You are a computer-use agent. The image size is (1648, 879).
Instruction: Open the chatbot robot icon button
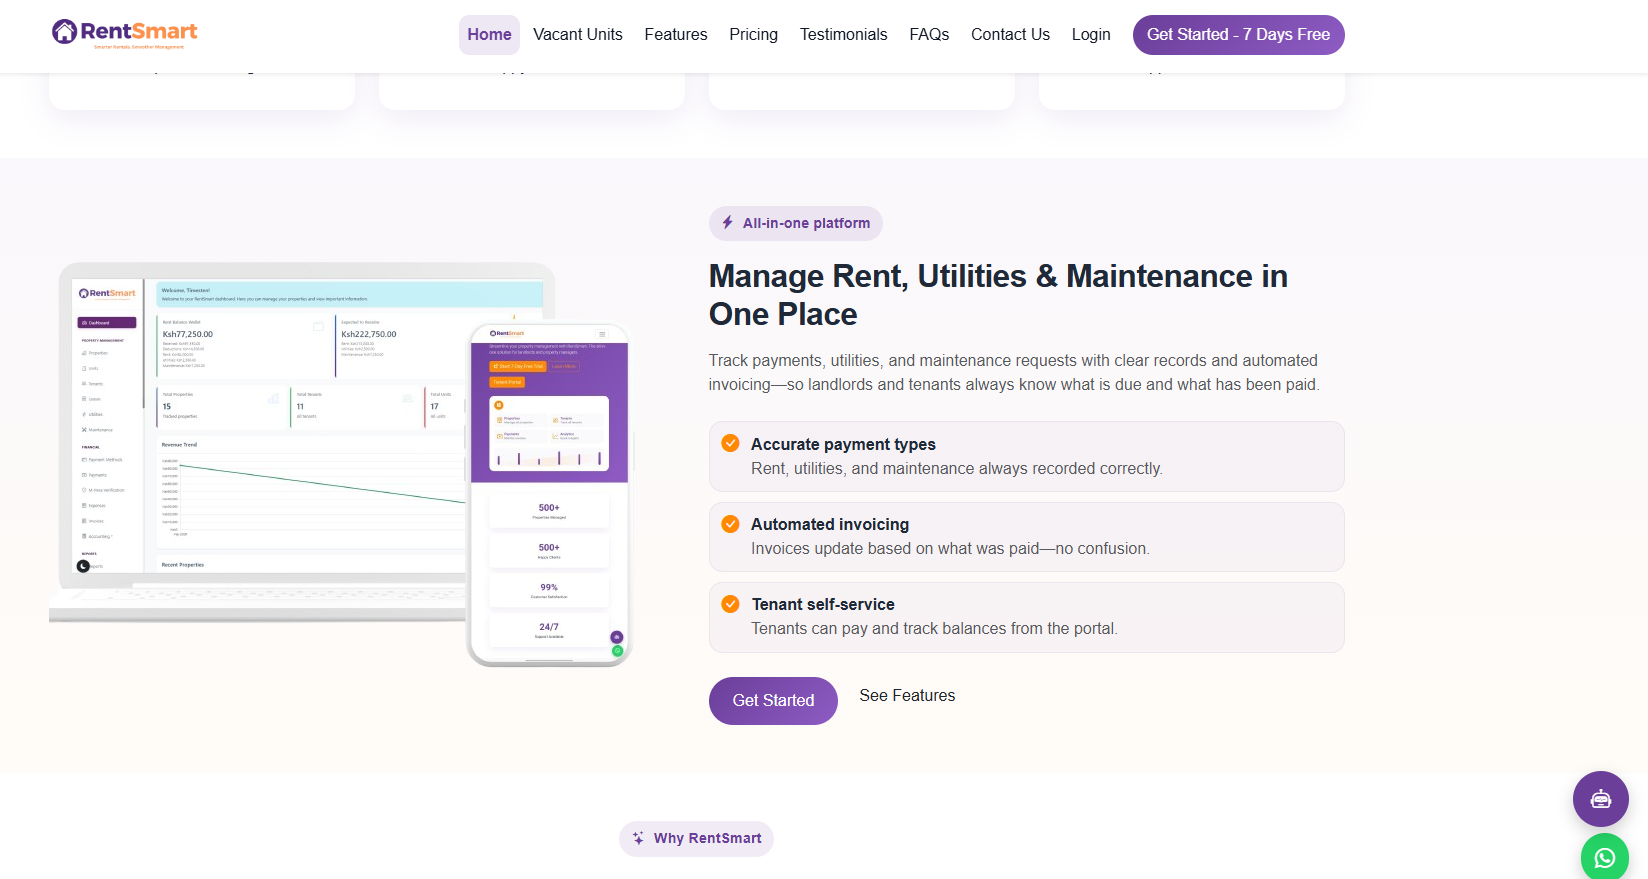[x=1600, y=798]
